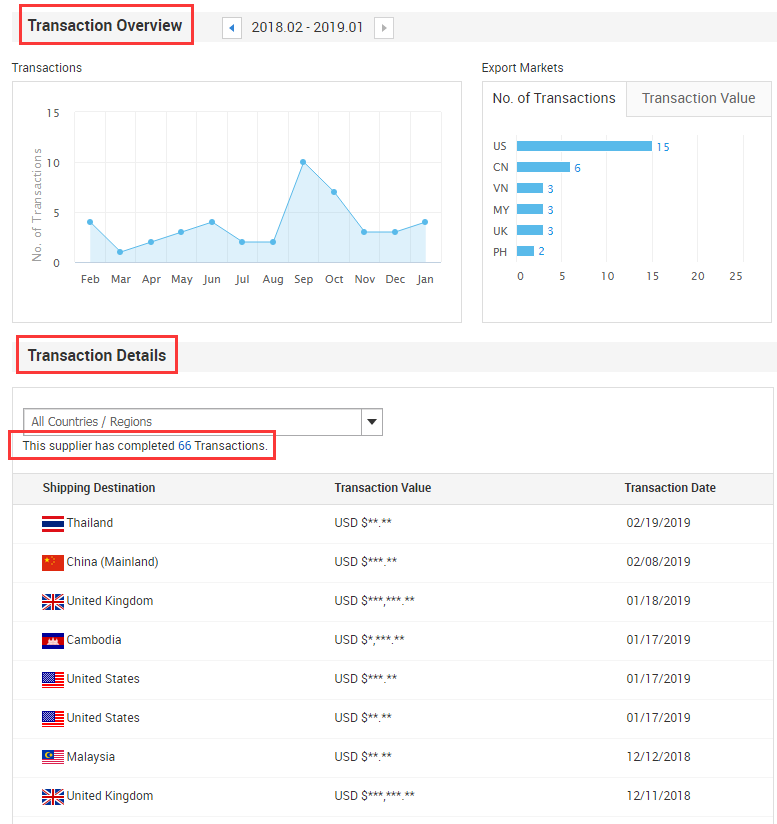Click the Transaction Value column header

click(383, 488)
